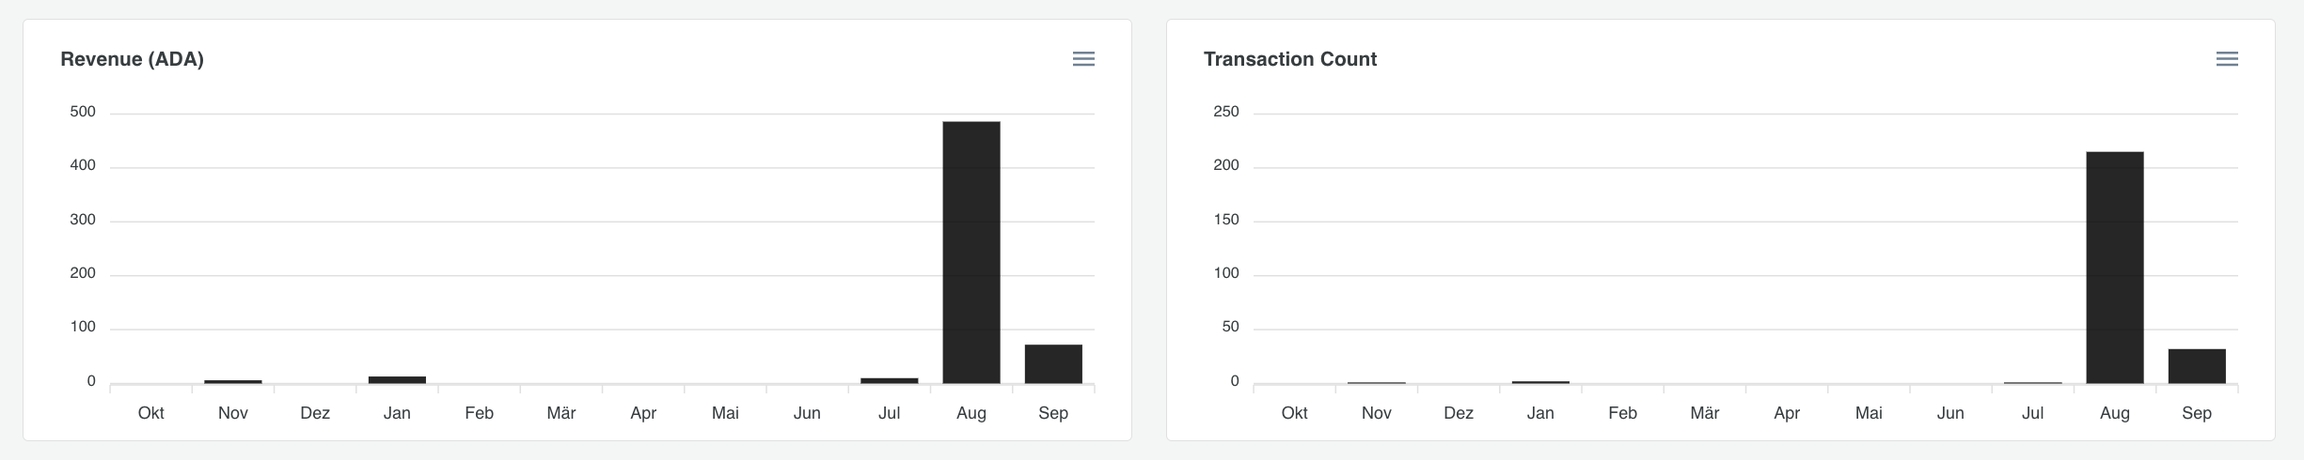Click the Jul bar in Revenue chart
The height and width of the screenshot is (460, 2304).
889,380
